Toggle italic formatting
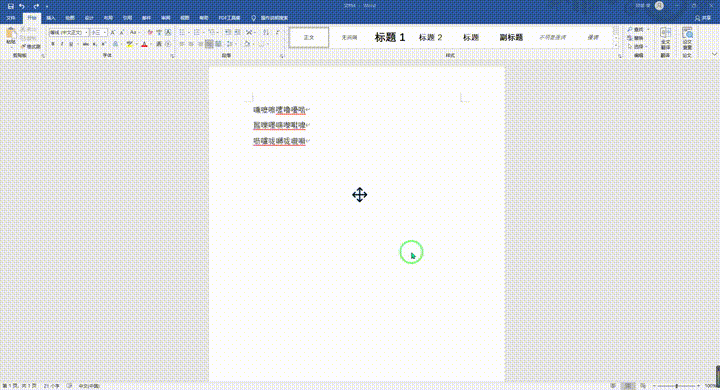Image resolution: width=720 pixels, height=390 pixels. point(62,44)
